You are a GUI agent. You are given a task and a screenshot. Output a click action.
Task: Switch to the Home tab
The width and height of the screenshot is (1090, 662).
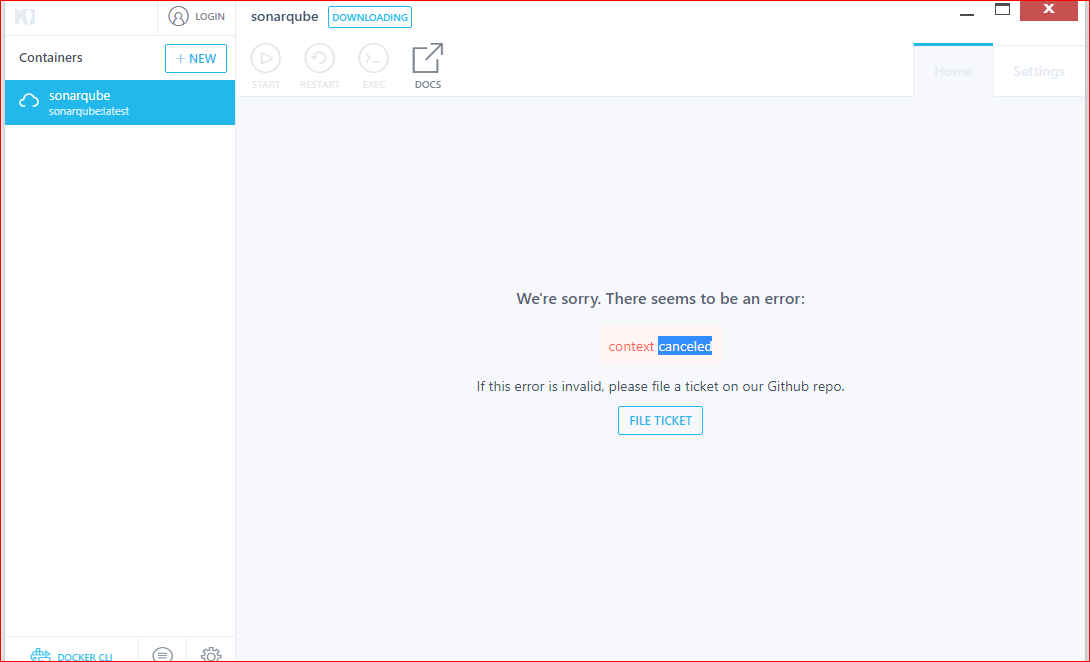[x=952, y=70]
